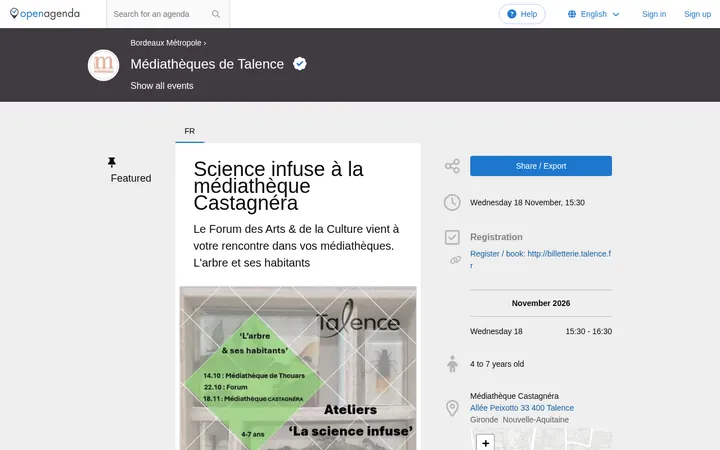This screenshot has width=720, height=450.
Task: Click the search magnifier icon
Action: click(x=216, y=14)
